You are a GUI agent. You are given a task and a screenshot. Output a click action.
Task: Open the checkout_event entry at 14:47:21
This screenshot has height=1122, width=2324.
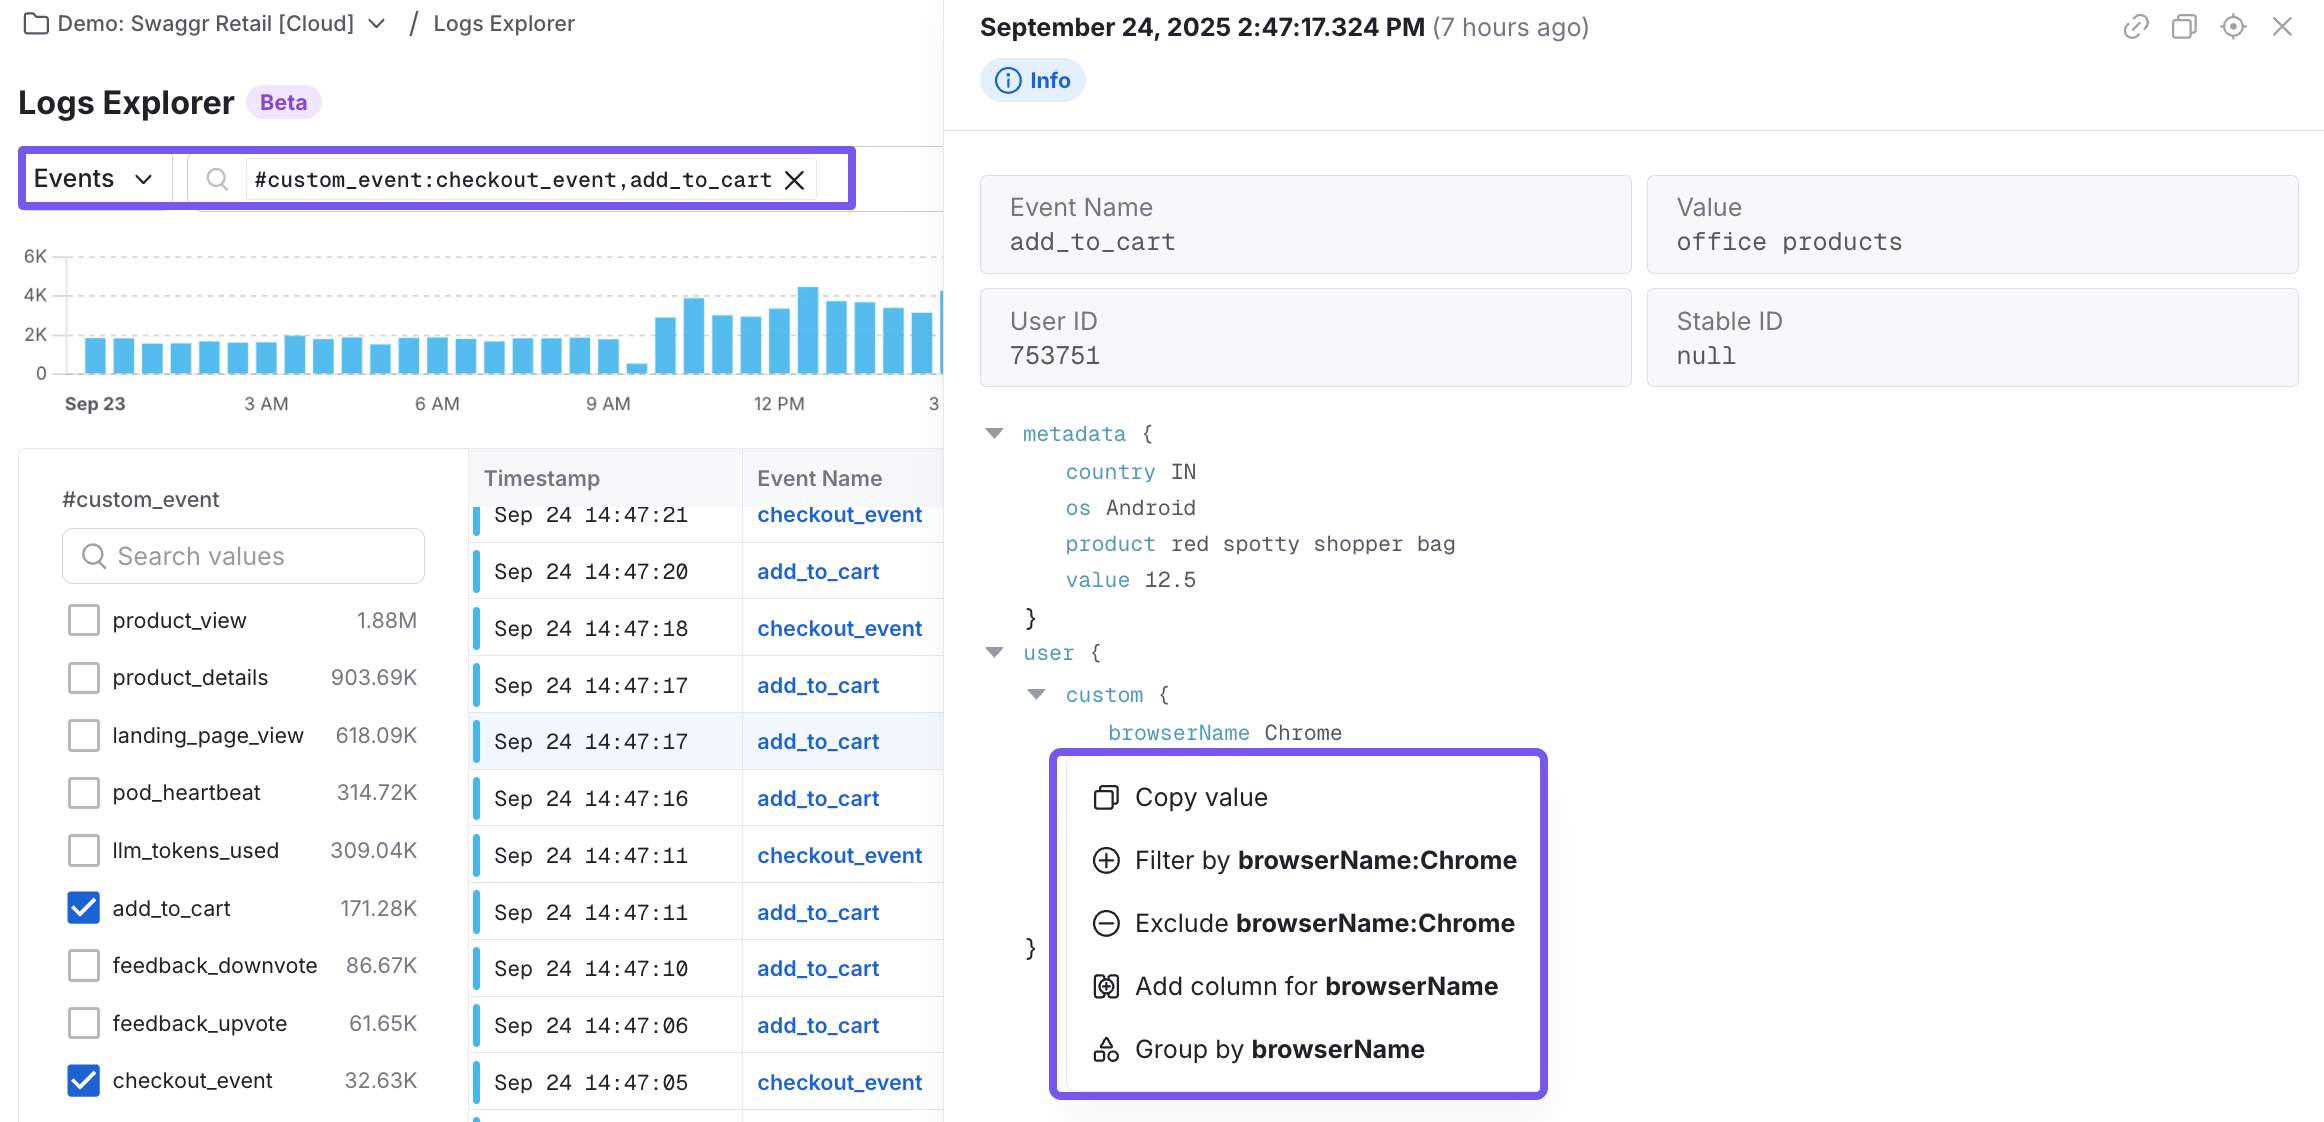click(x=840, y=514)
